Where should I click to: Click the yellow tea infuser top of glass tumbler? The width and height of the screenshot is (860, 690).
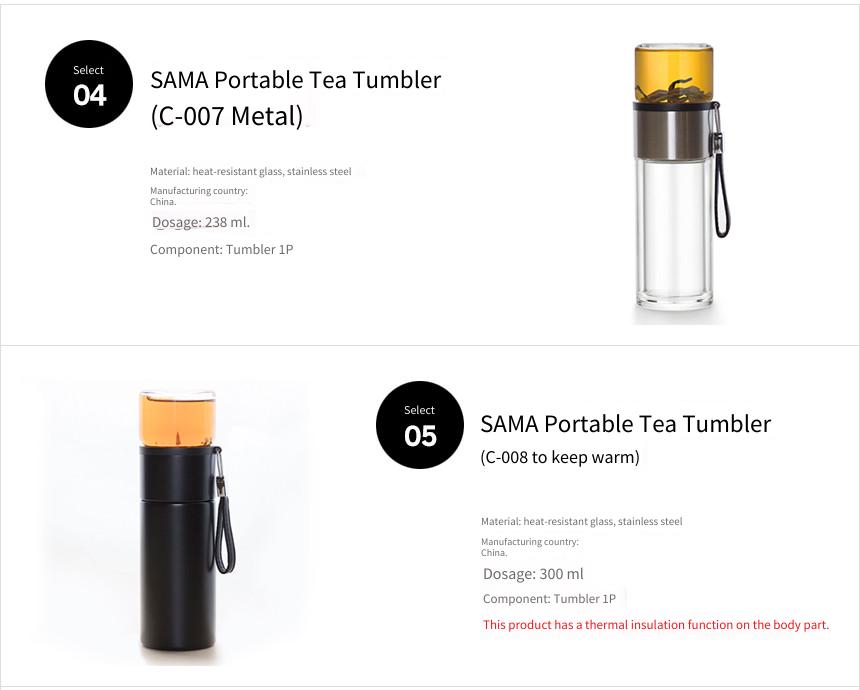click(x=674, y=73)
